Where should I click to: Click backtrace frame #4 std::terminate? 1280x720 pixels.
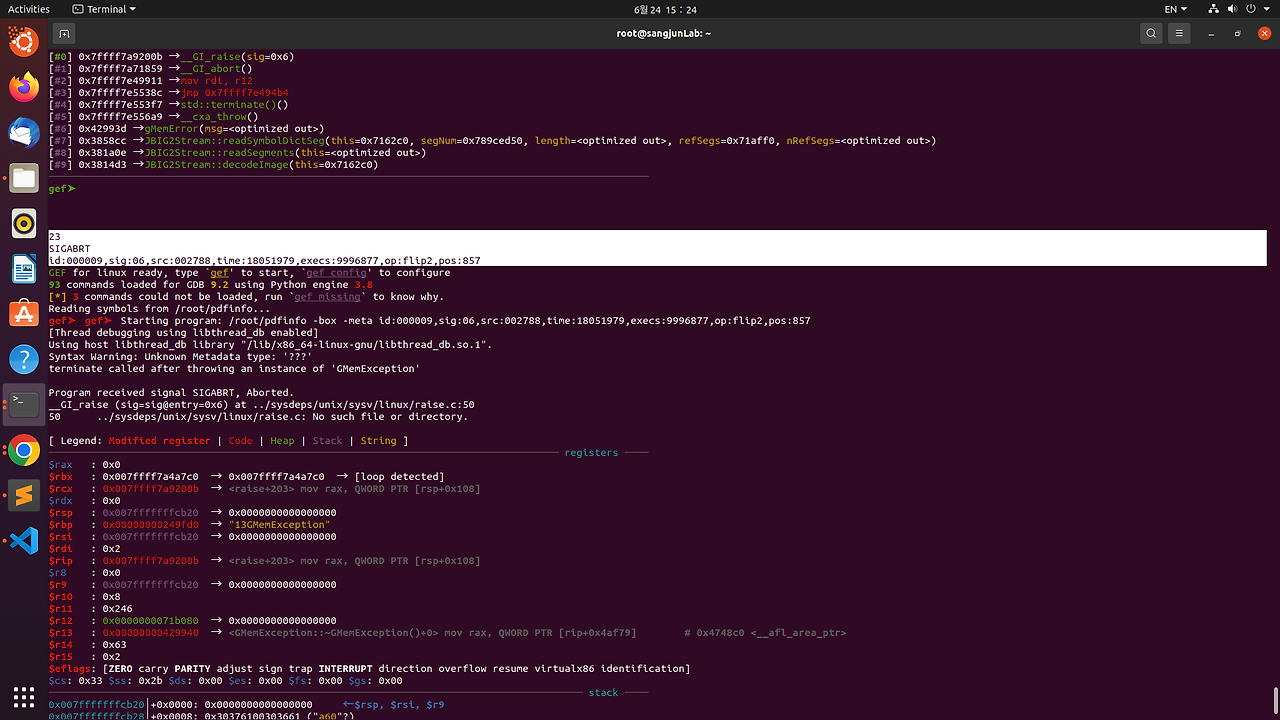click(x=168, y=105)
